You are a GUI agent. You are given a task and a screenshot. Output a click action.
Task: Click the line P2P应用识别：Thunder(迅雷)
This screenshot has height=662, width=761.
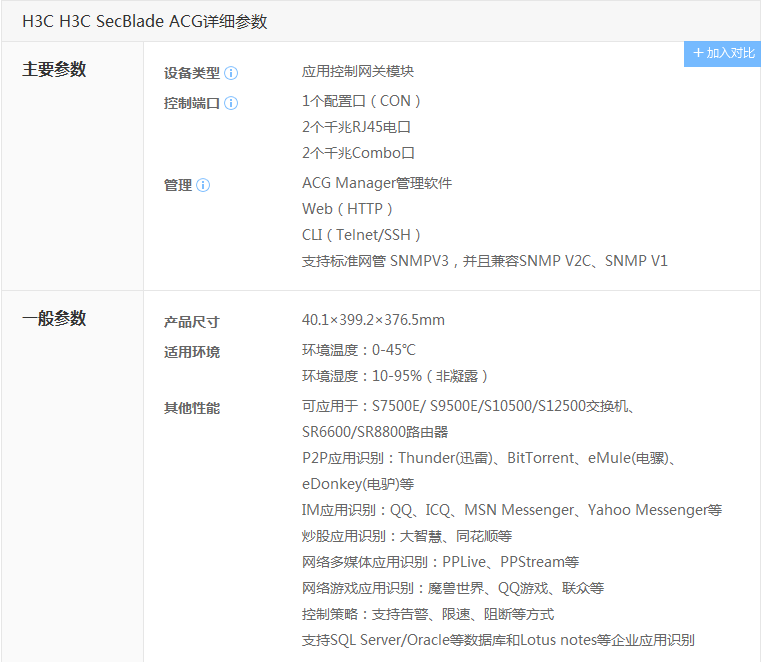pyautogui.click(x=489, y=459)
